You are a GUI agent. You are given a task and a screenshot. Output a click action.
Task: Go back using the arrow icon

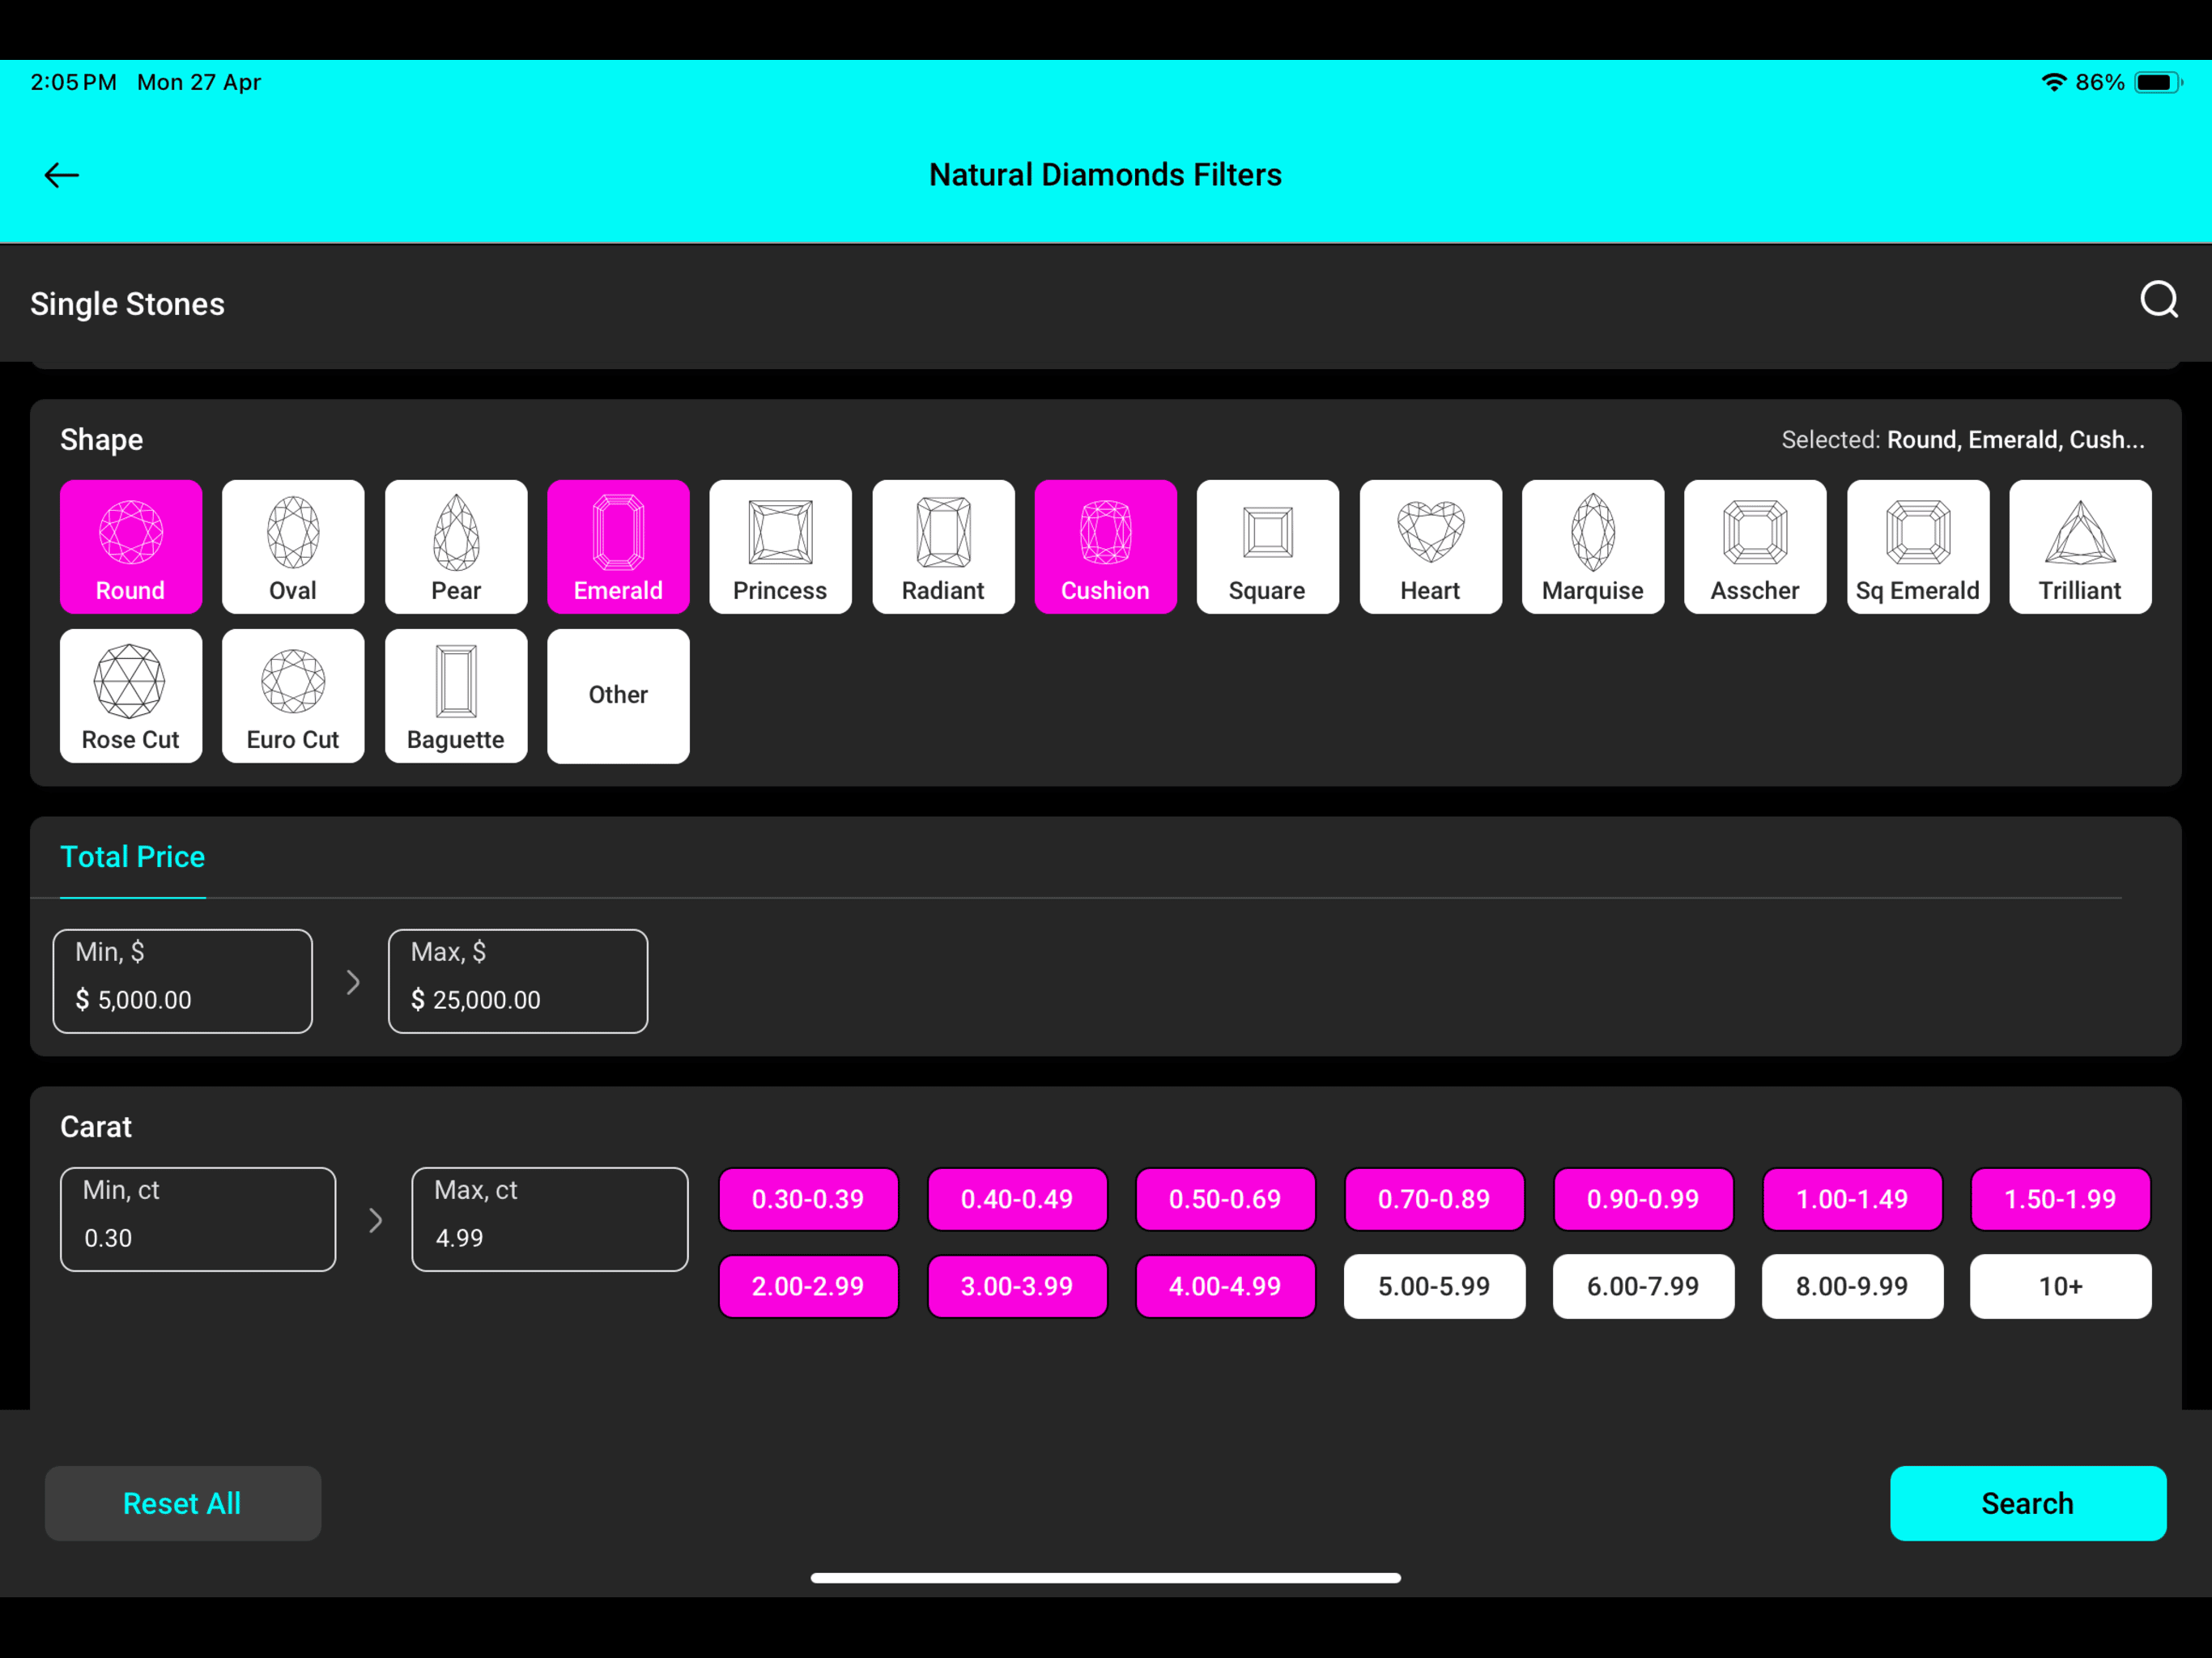pyautogui.click(x=61, y=175)
